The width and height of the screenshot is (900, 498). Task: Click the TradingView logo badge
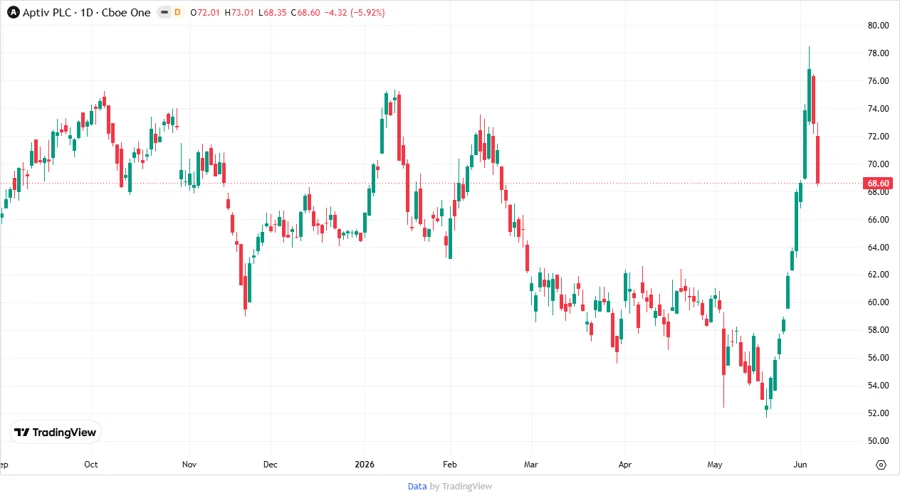(x=55, y=433)
